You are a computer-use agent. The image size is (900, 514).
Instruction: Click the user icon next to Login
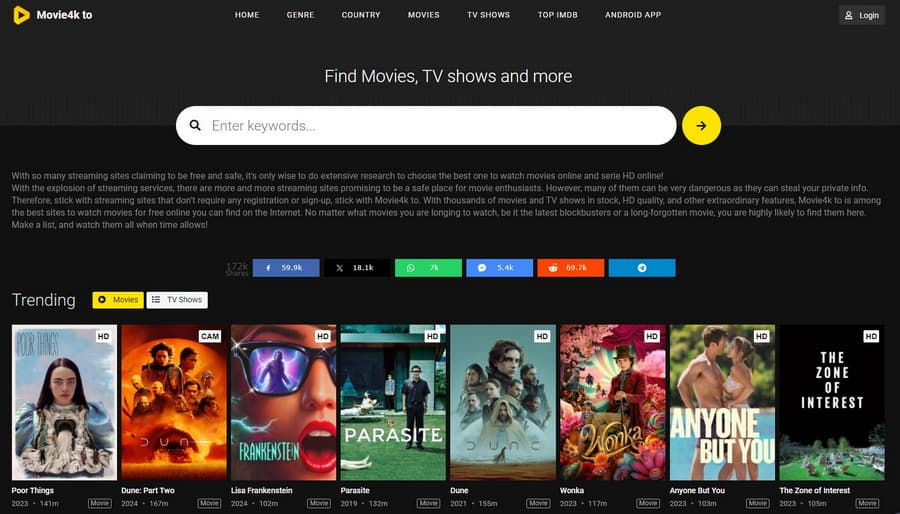click(849, 15)
